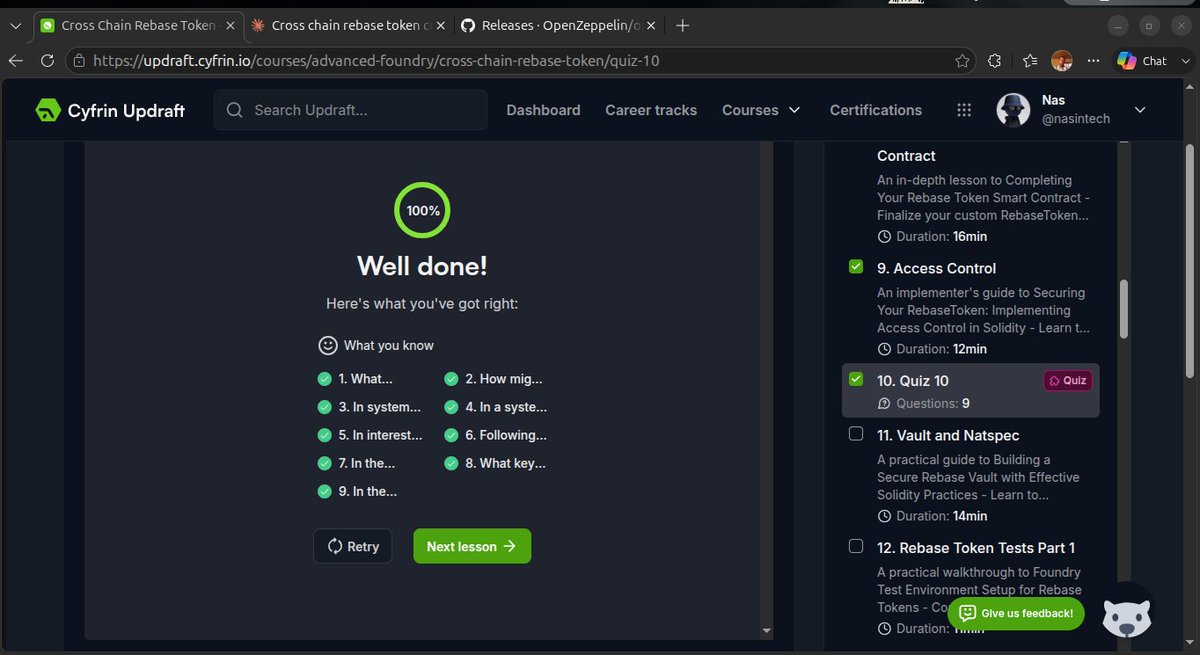
Task: Click the quiz panel scroll-down arrow
Action: pos(767,631)
